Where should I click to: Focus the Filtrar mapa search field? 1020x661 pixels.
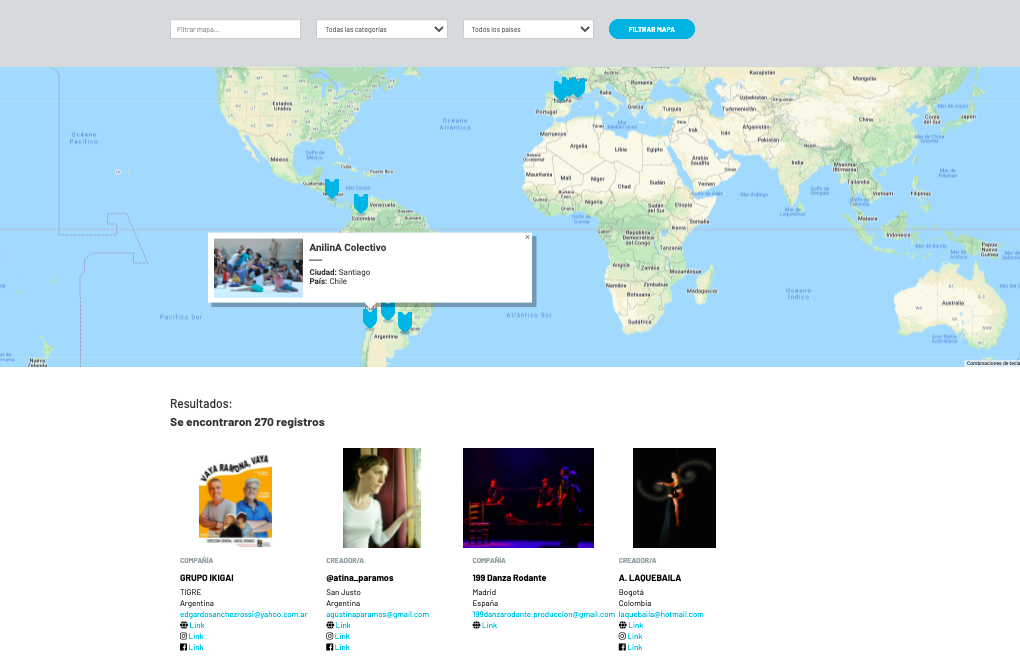(x=235, y=29)
